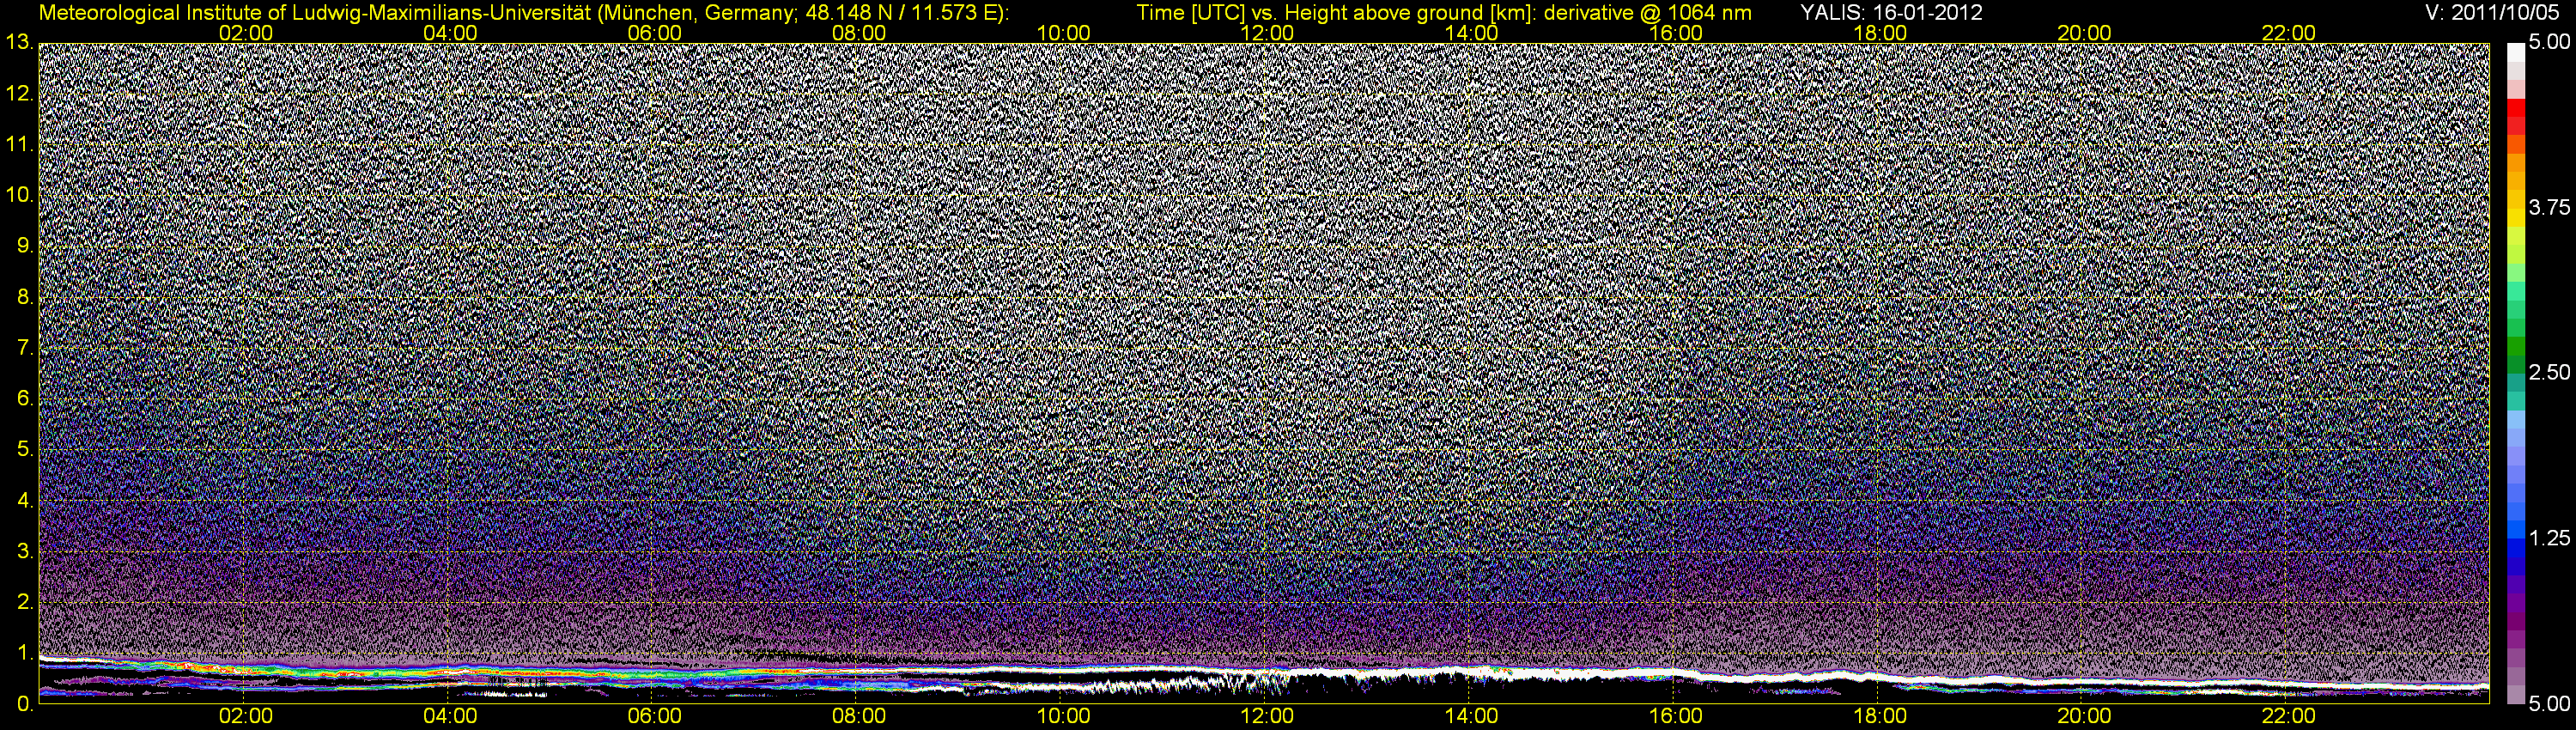Click the height axis label "9."
The image size is (2576, 730).
pos(24,246)
